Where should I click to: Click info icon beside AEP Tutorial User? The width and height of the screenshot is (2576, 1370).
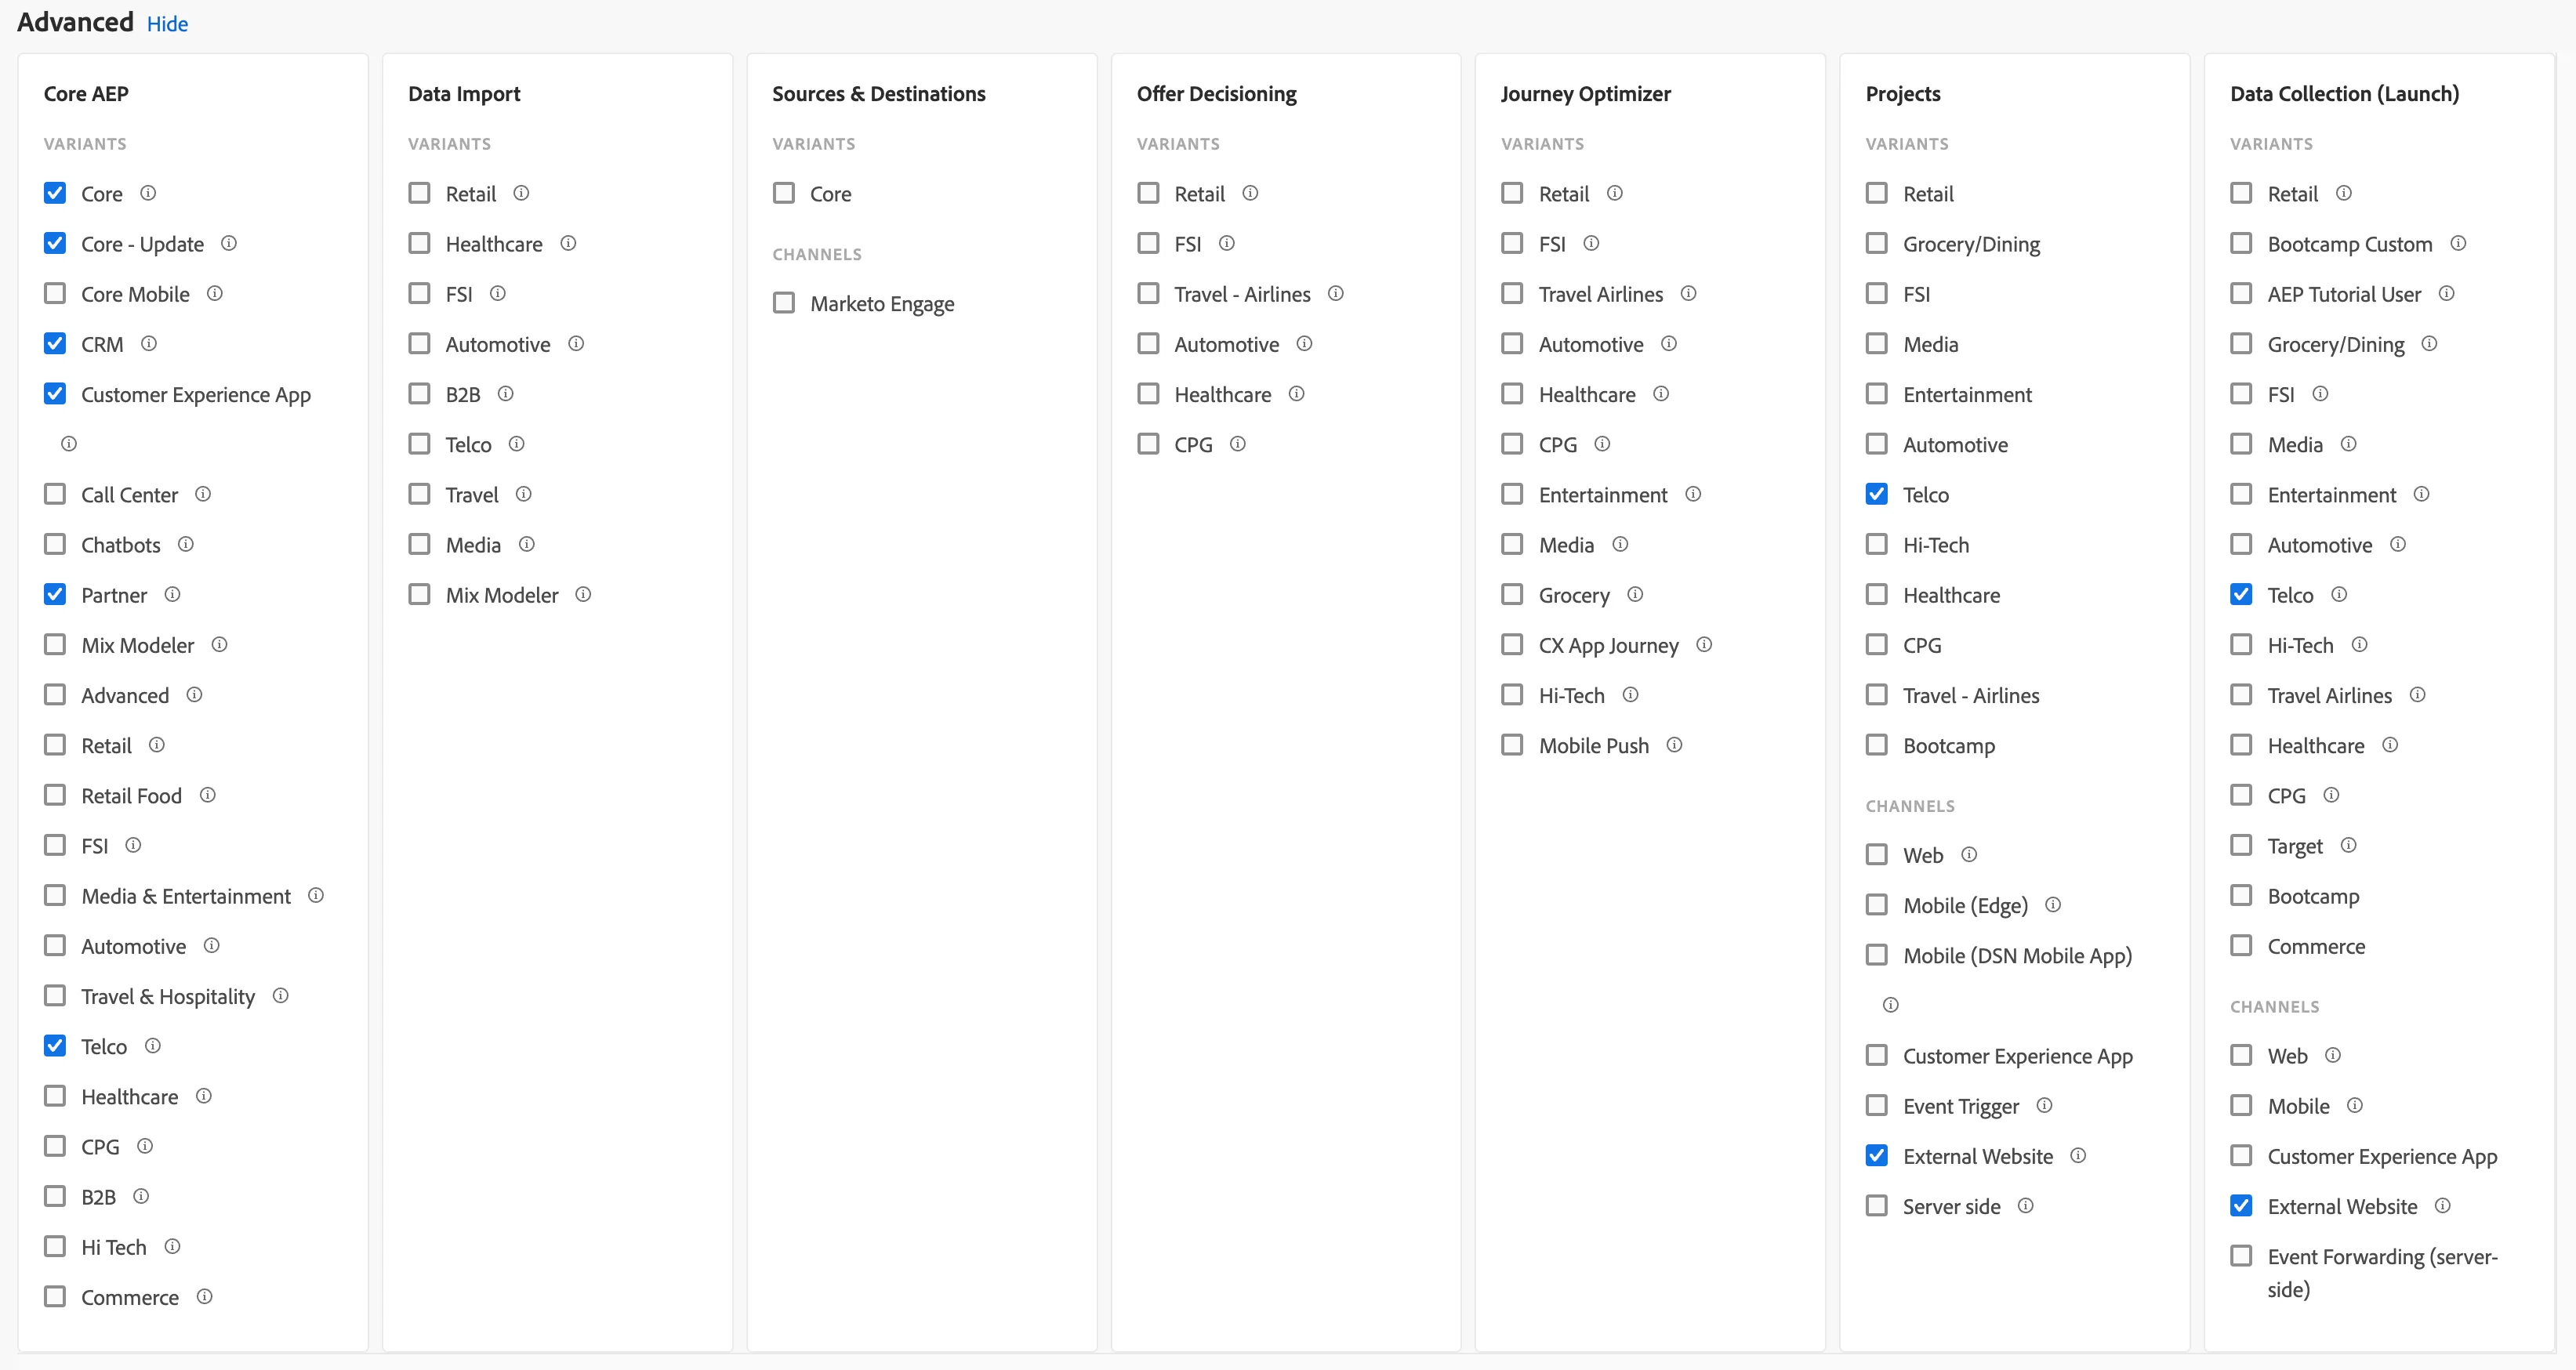tap(2447, 293)
